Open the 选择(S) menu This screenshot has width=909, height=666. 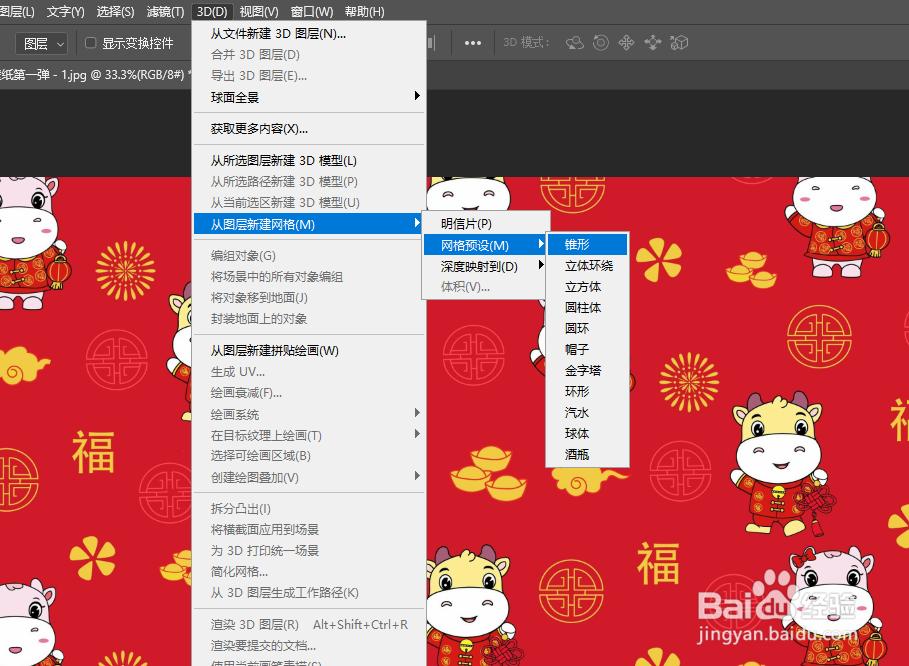(x=115, y=12)
